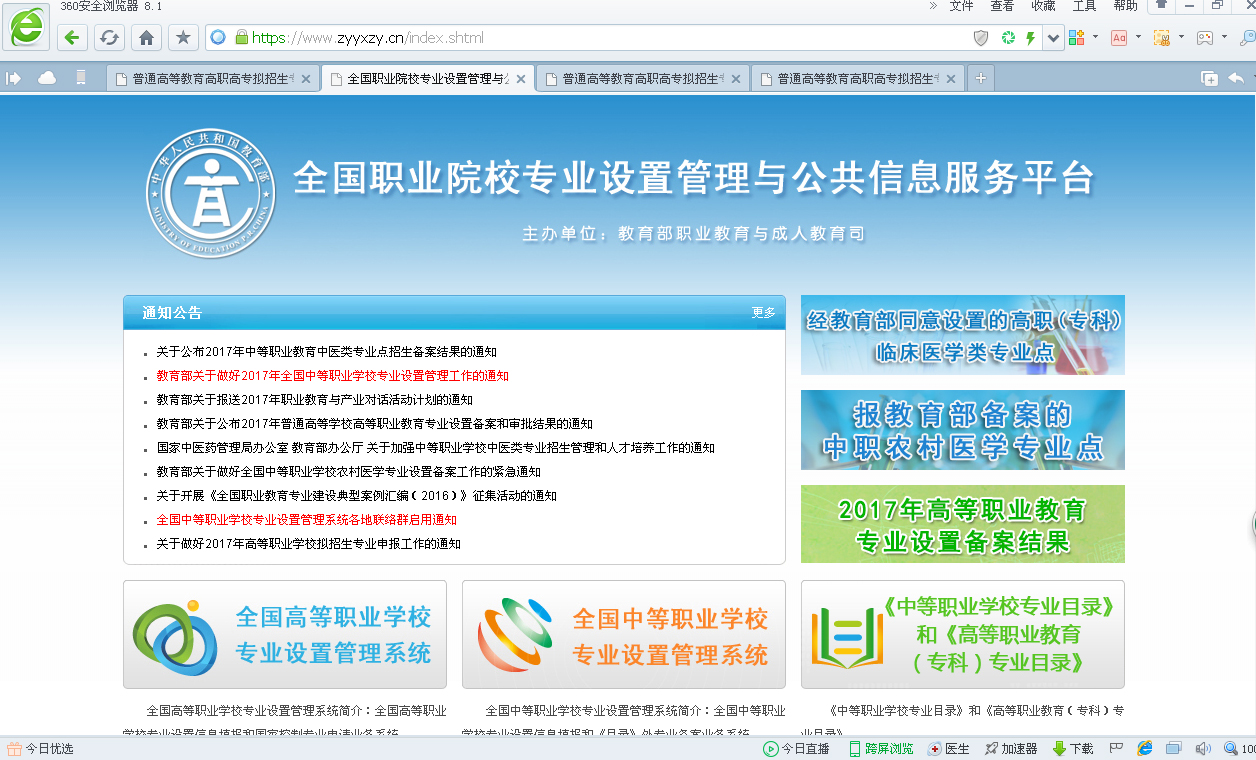Click 今日直播 play icon in status bar
Screen dimensions: 1256x760
(771, 748)
